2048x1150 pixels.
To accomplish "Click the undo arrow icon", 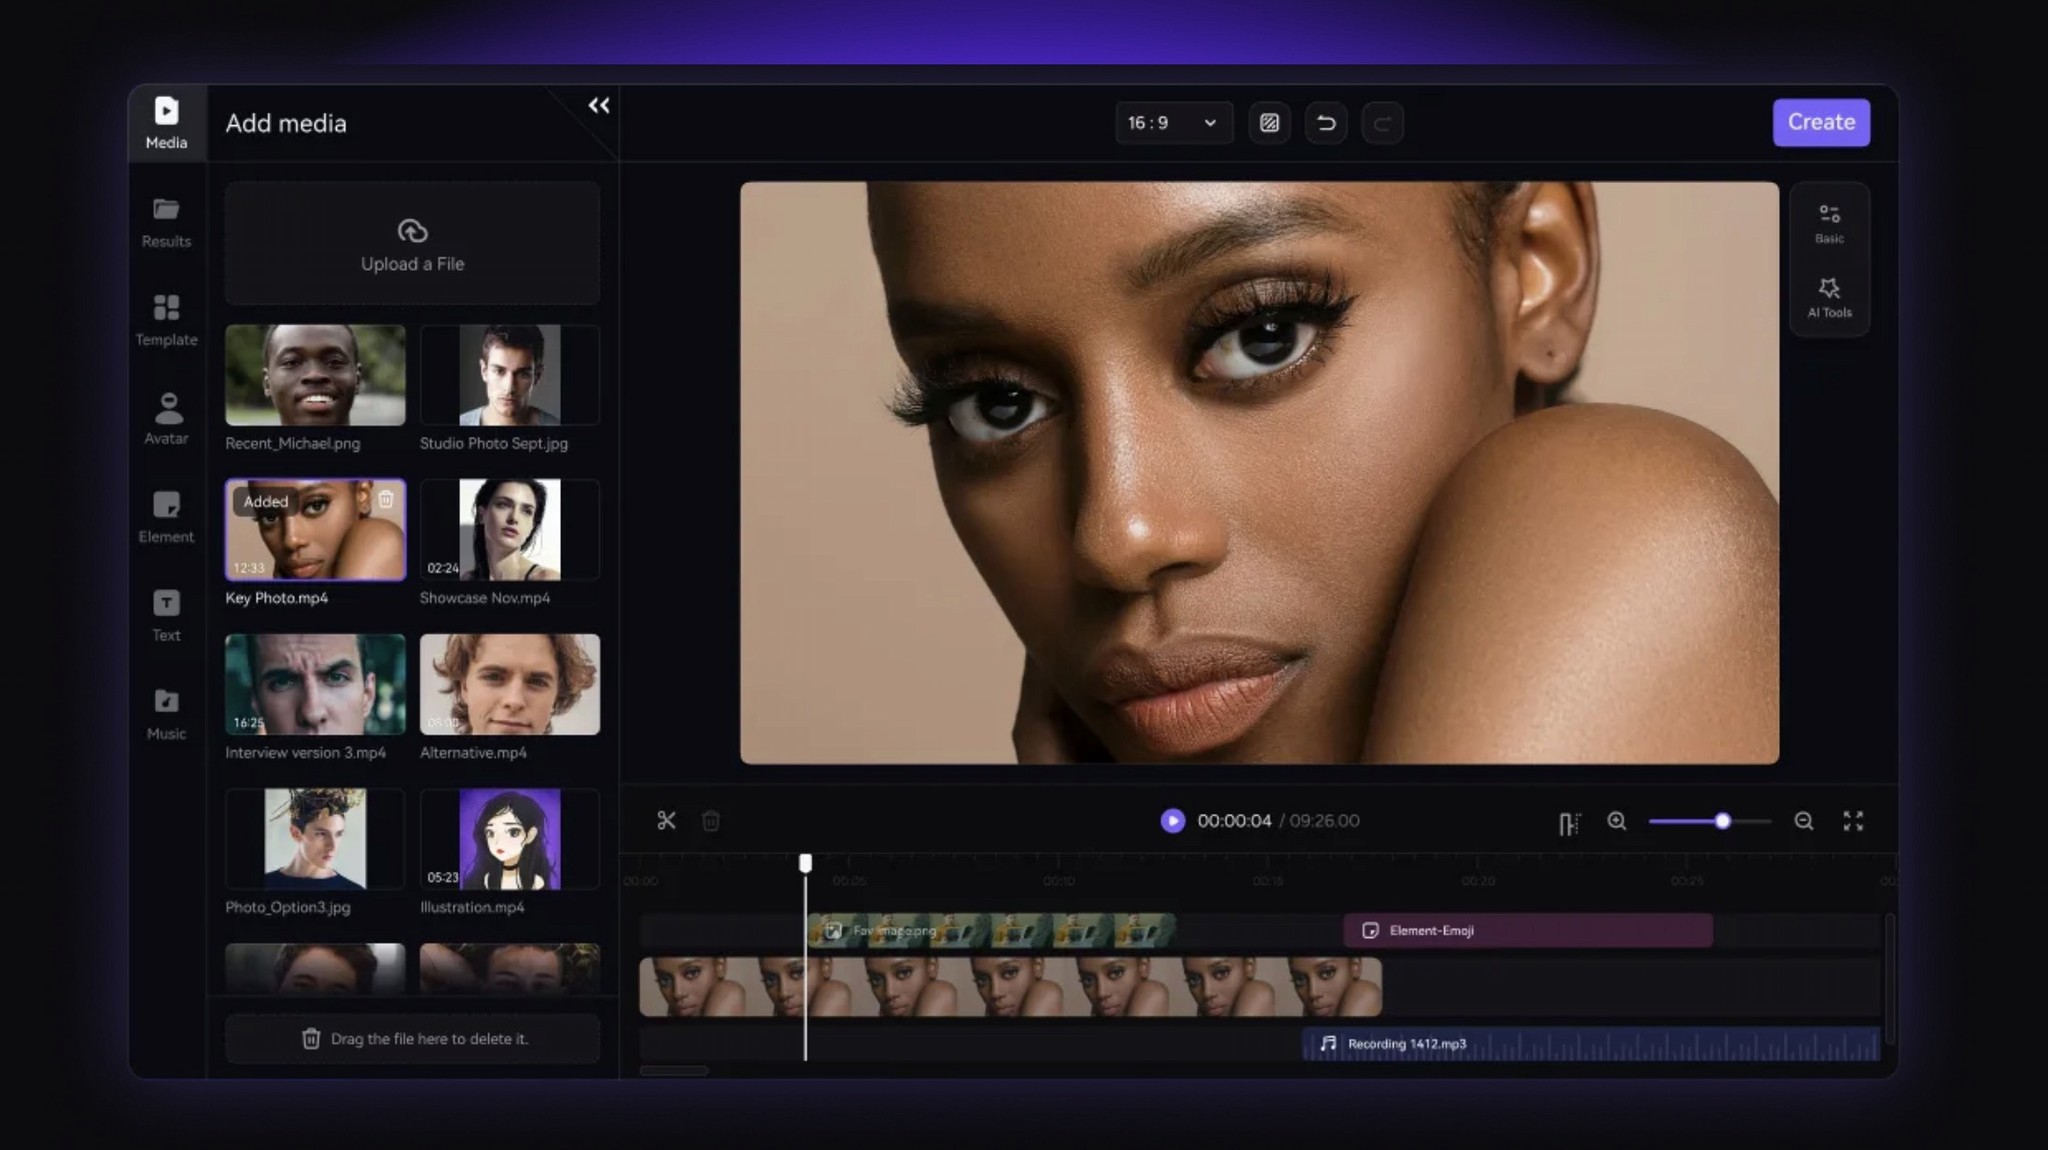I will pos(1326,123).
